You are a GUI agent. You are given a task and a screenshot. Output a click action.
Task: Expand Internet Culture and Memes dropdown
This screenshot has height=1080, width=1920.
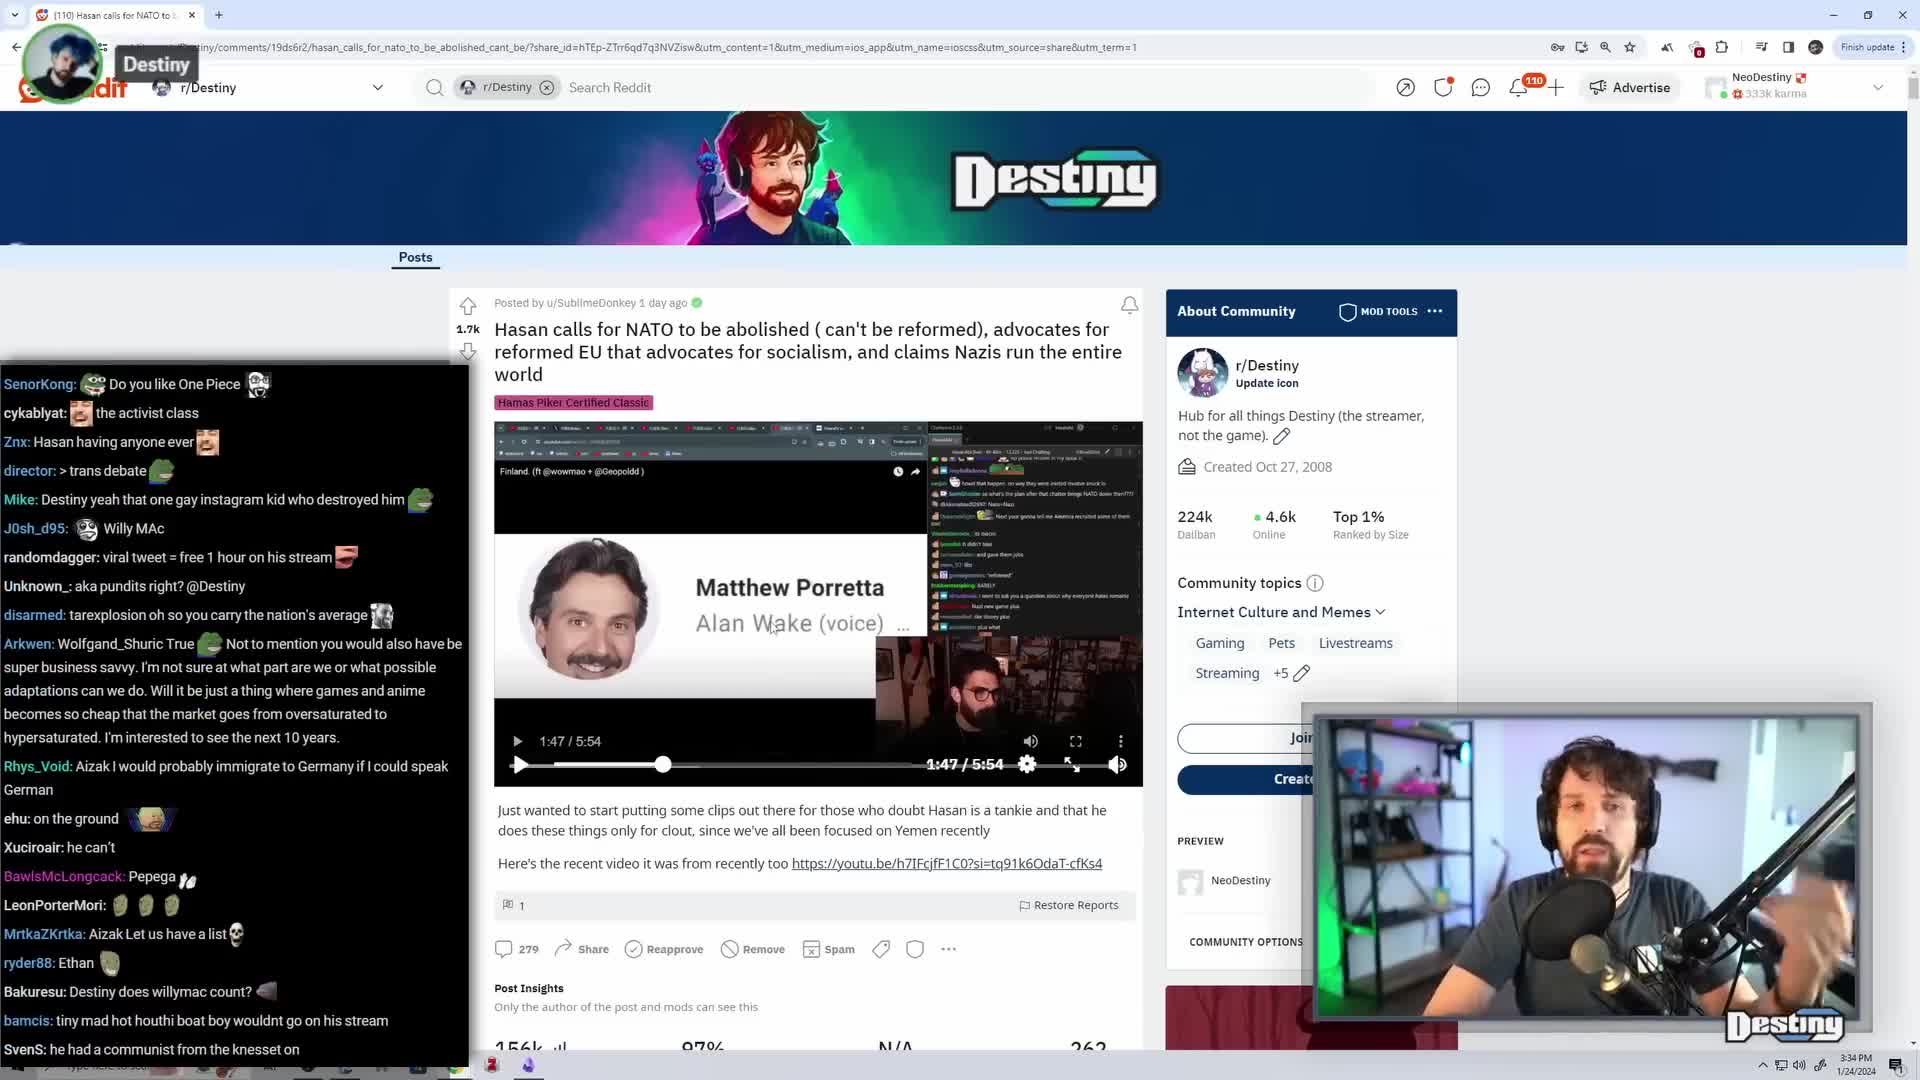(x=1281, y=612)
